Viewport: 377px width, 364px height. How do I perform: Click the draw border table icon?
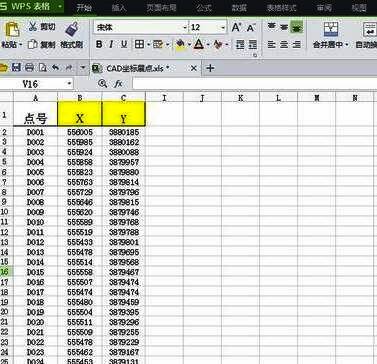(x=158, y=44)
